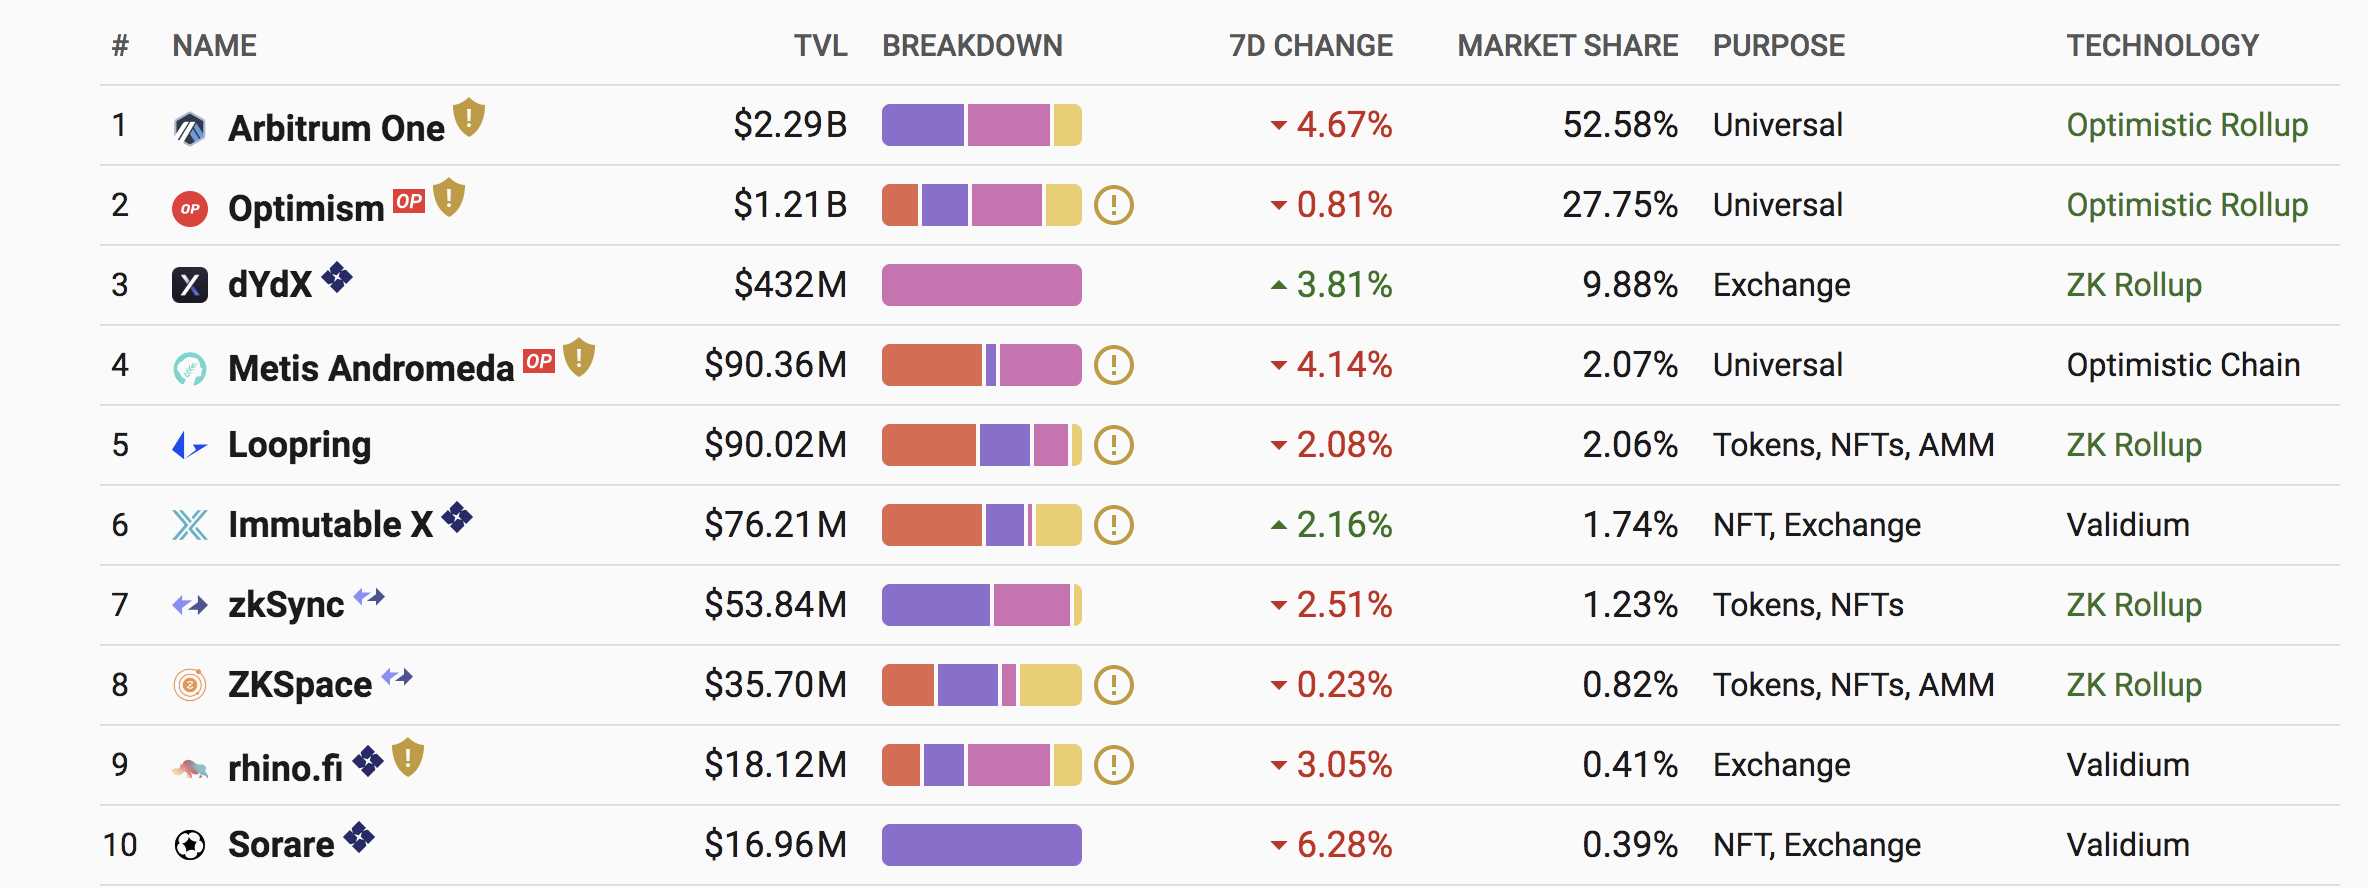
Task: Click the Immutable X name link
Action: pos(330,525)
